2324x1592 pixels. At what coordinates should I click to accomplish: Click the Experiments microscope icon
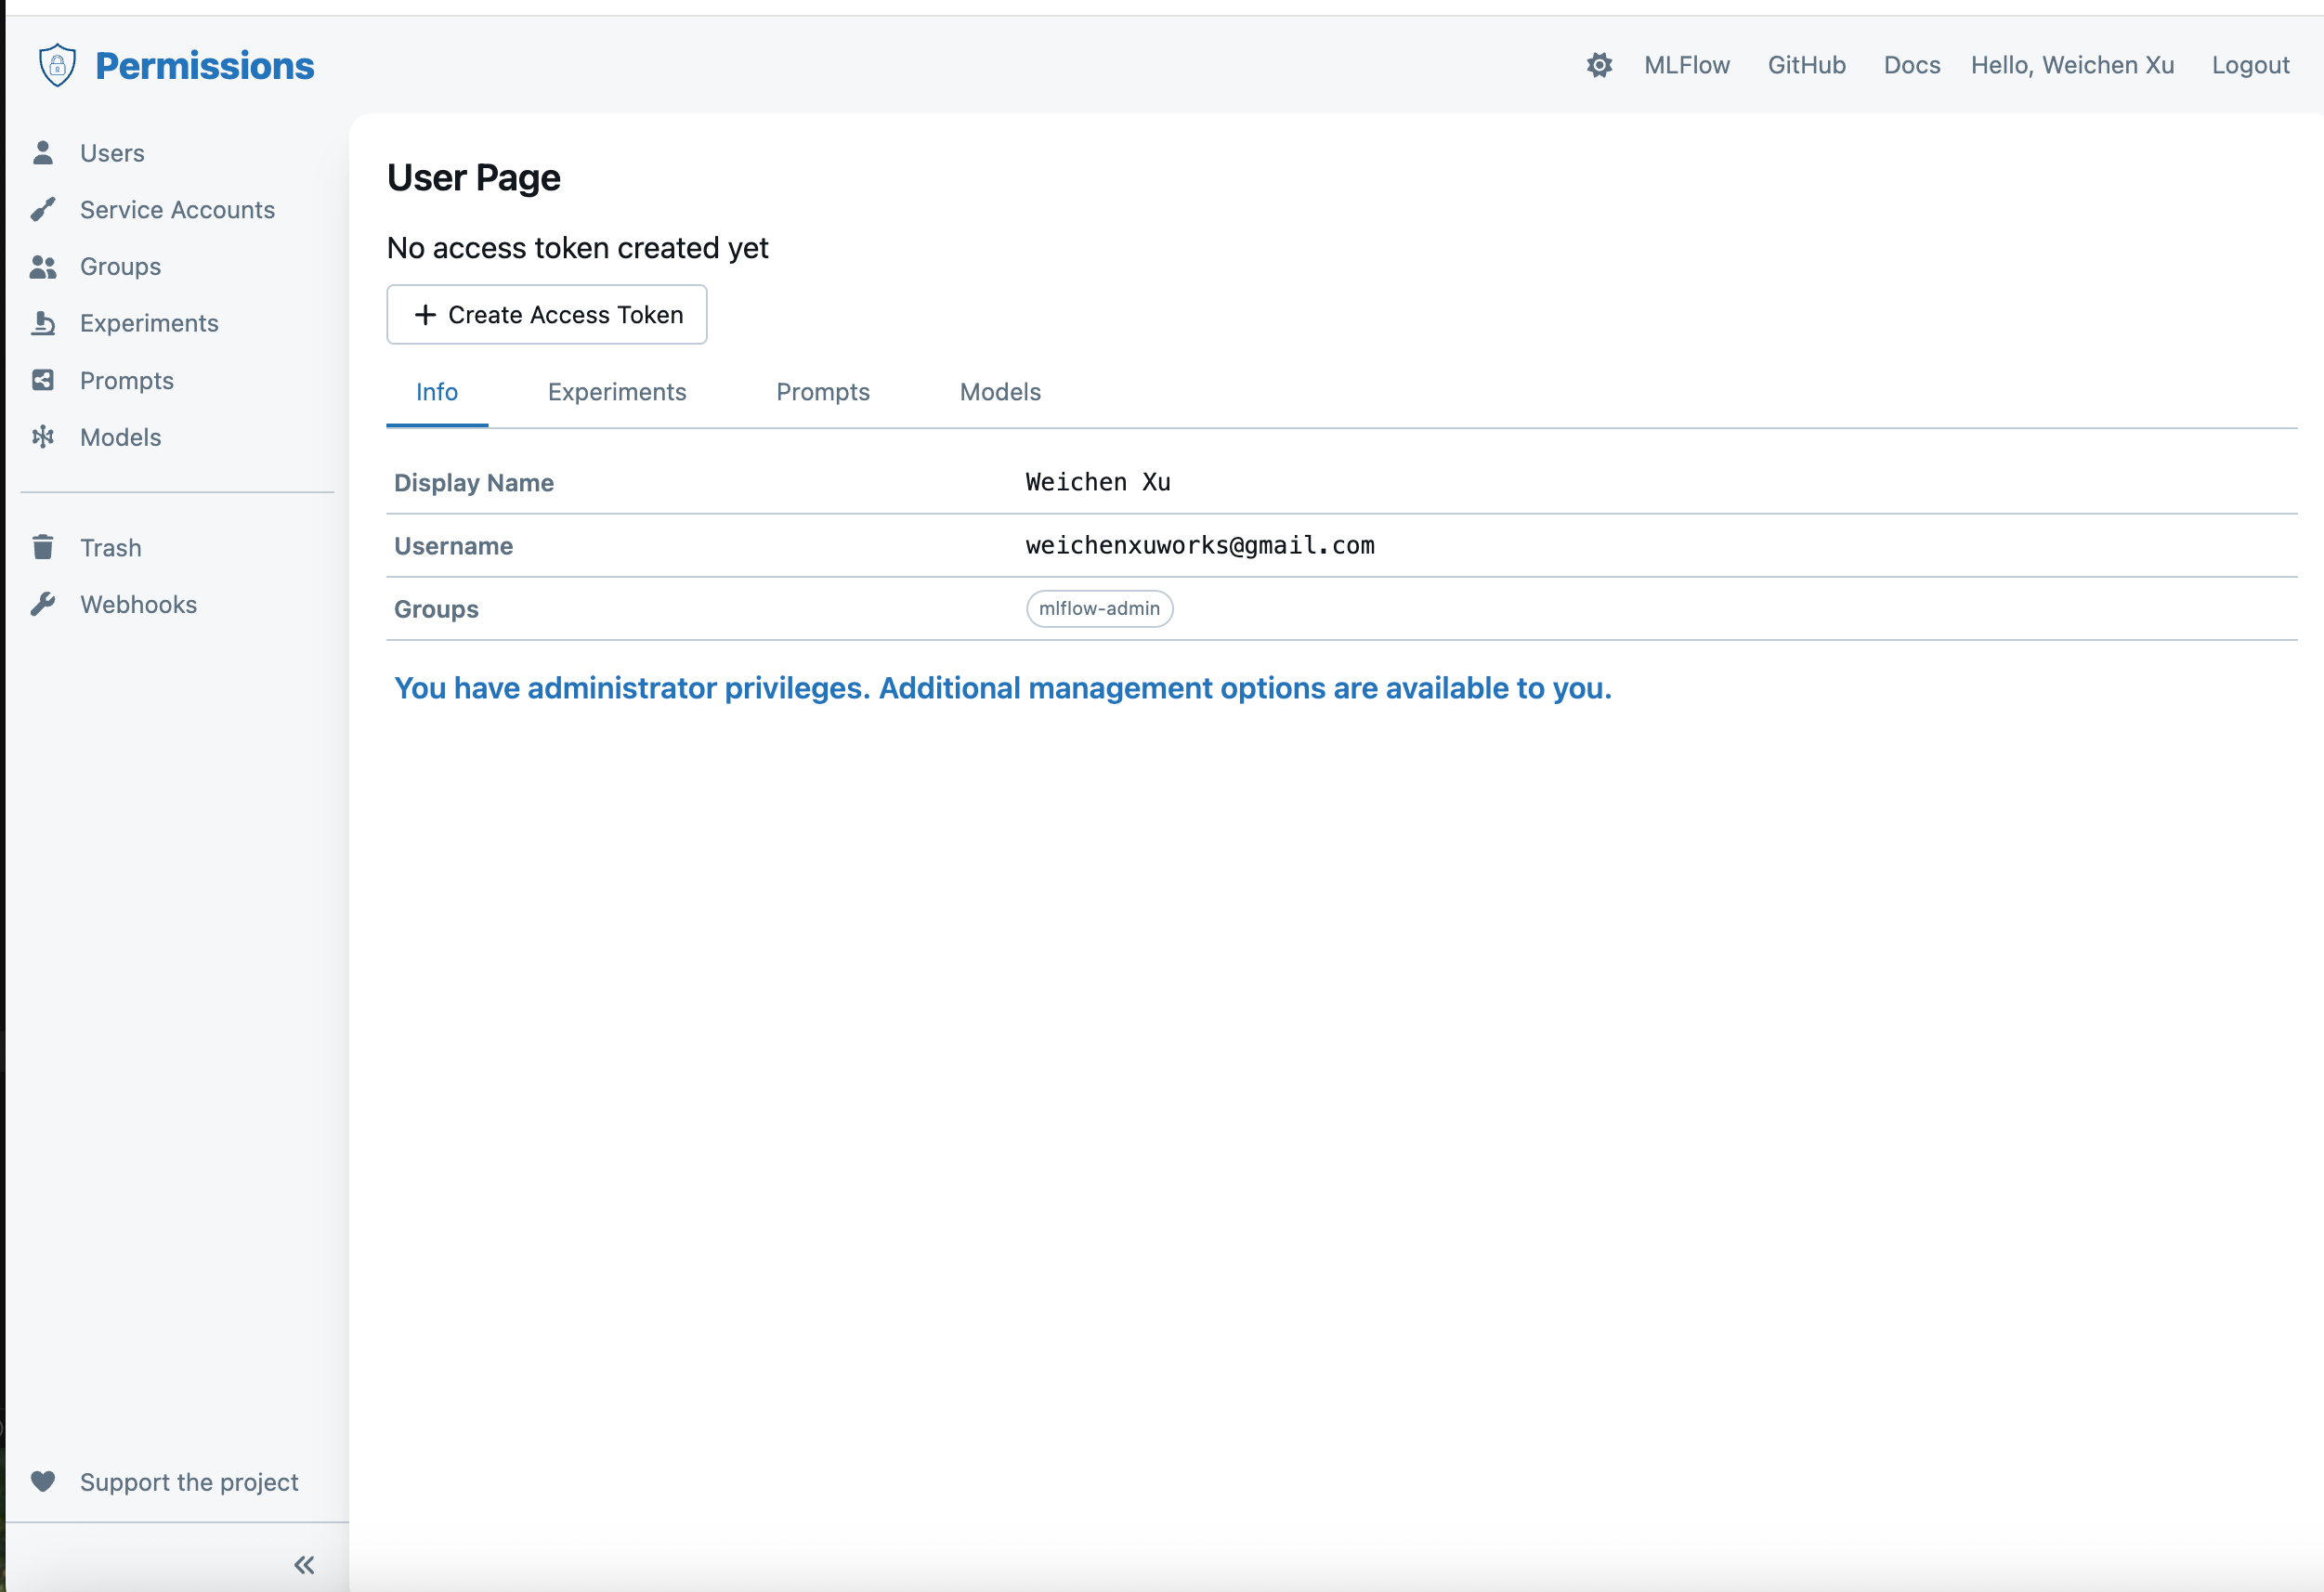click(x=43, y=323)
